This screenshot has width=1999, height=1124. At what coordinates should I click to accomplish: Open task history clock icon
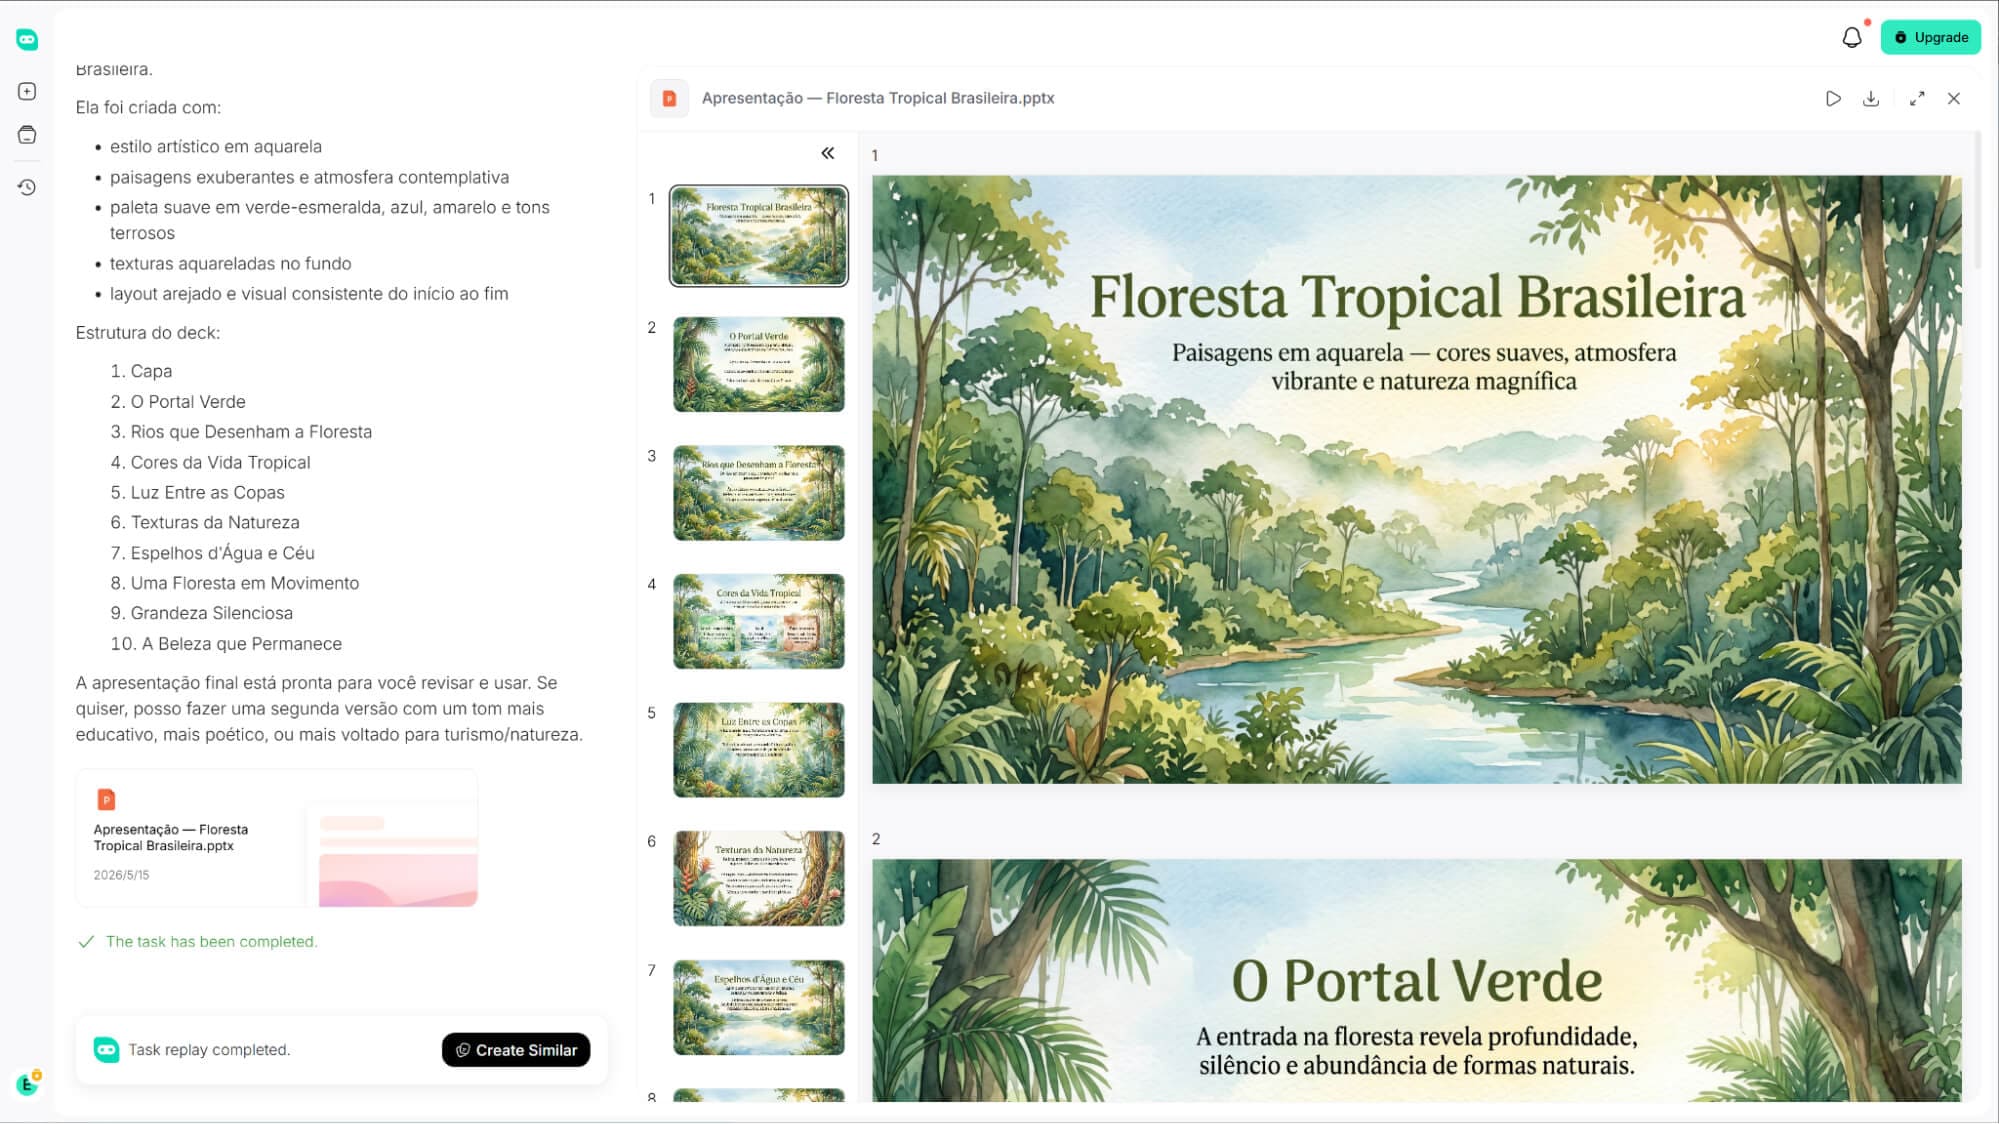[x=27, y=187]
